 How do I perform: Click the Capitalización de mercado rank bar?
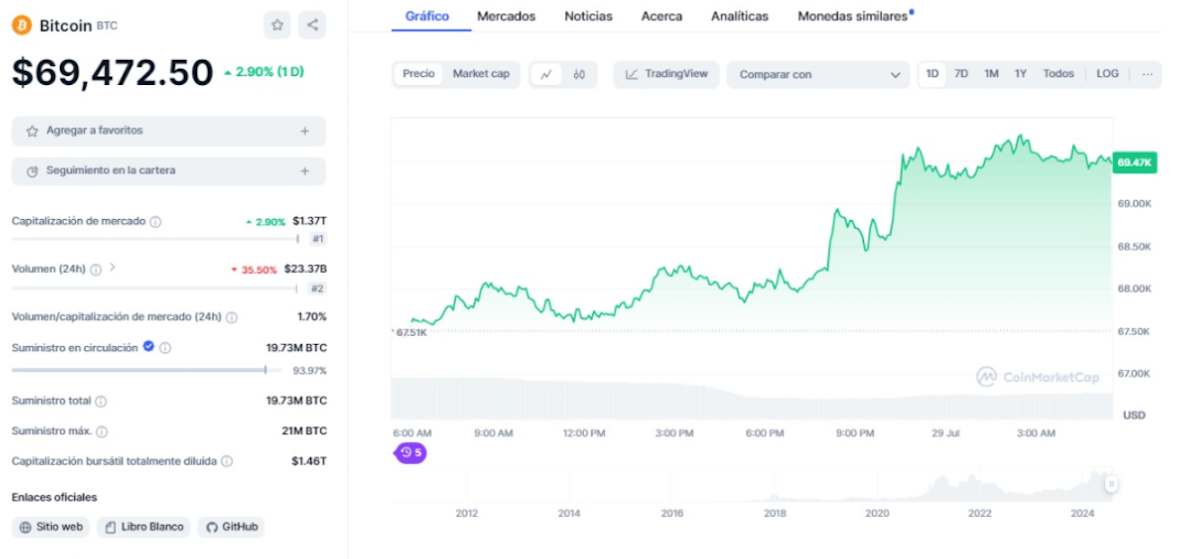coord(155,239)
